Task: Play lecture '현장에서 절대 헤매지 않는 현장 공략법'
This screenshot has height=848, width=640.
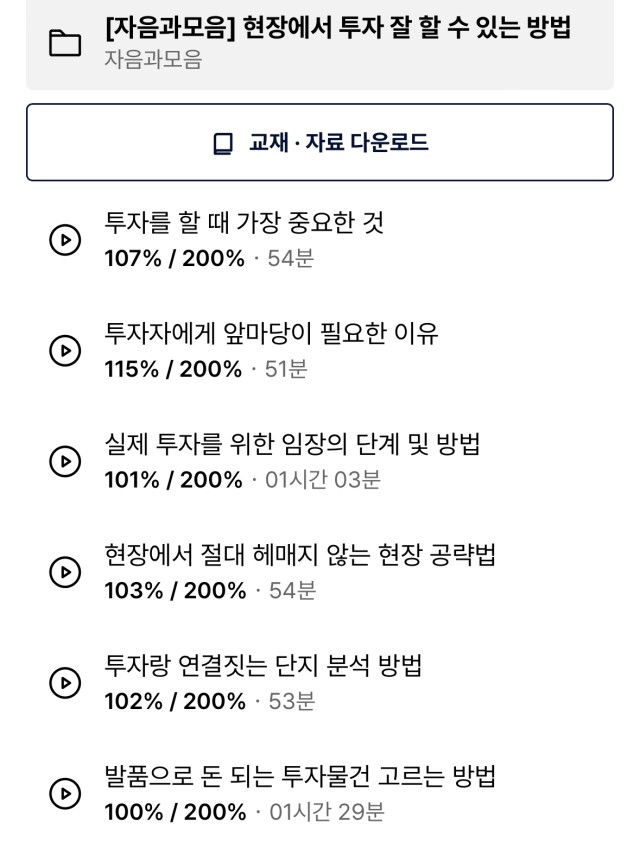Action: pos(65,572)
